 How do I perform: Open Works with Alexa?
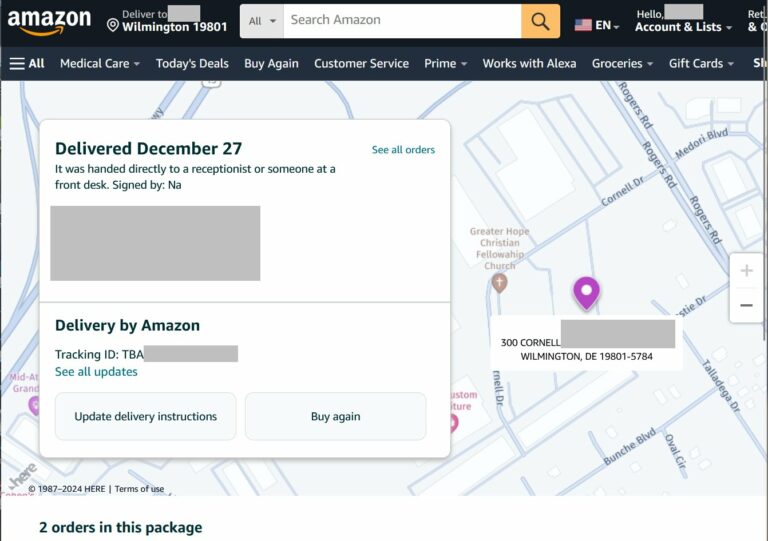529,64
